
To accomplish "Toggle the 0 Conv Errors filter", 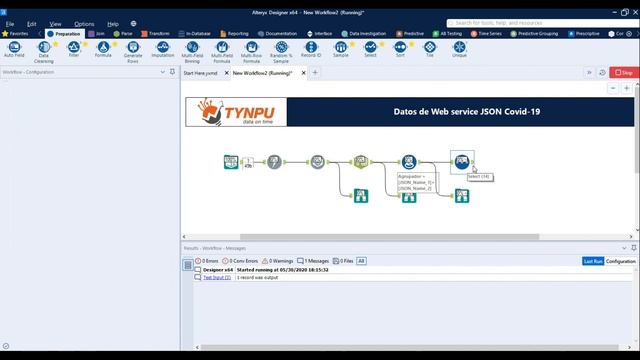I will point(240,261).
